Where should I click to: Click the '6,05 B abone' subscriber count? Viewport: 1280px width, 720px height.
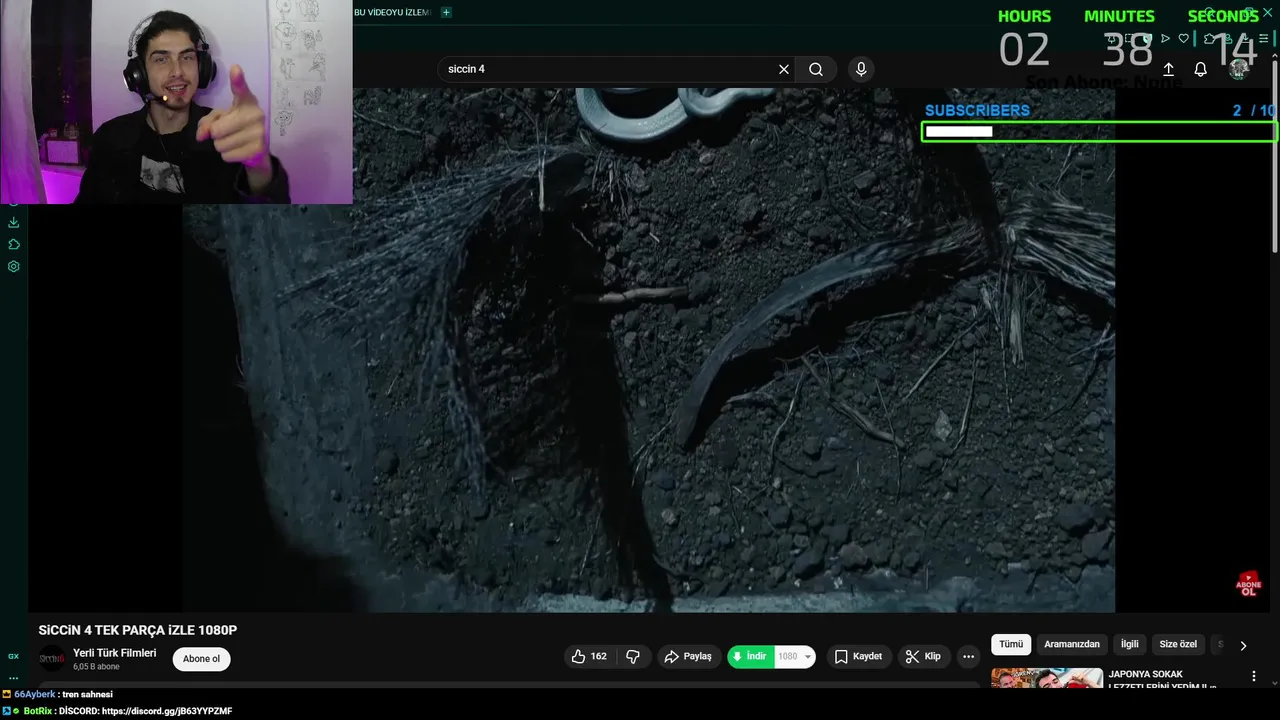click(96, 667)
